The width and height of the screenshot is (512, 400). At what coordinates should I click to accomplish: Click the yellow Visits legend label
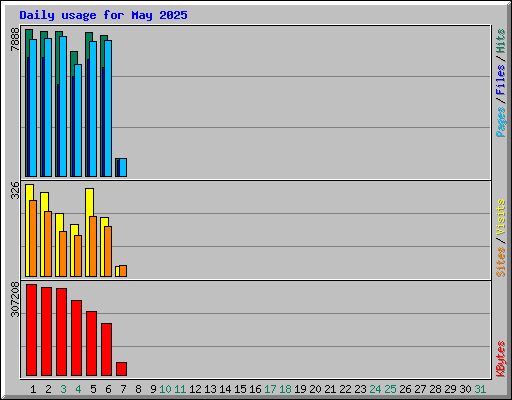pos(500,217)
